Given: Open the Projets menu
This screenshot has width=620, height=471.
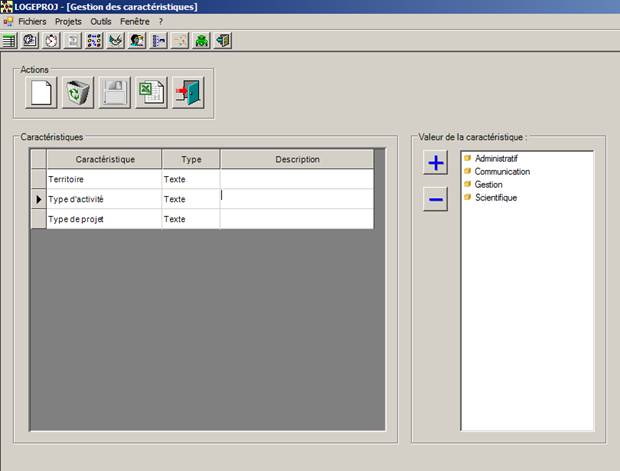Looking at the screenshot, I should pos(68,21).
